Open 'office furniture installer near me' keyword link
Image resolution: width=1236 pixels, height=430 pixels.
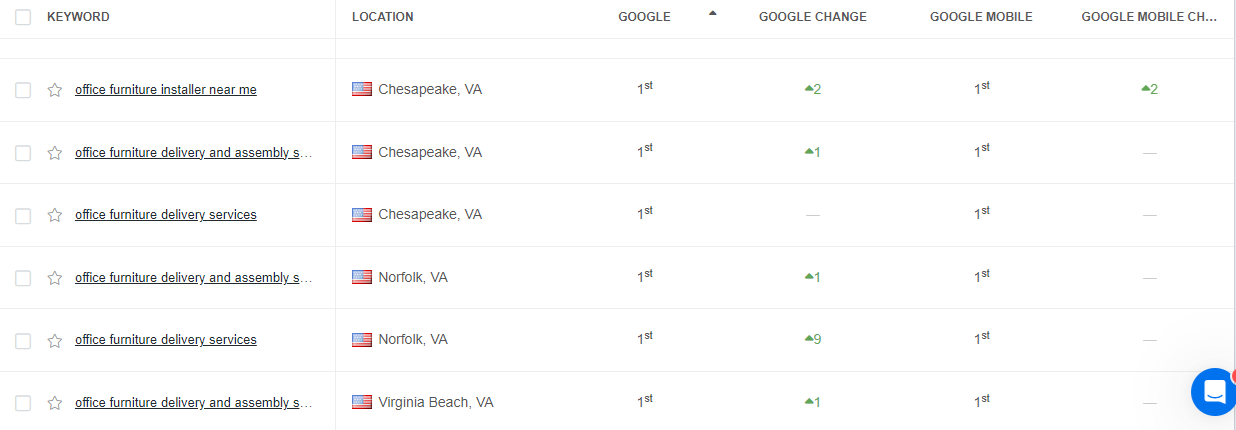[166, 90]
